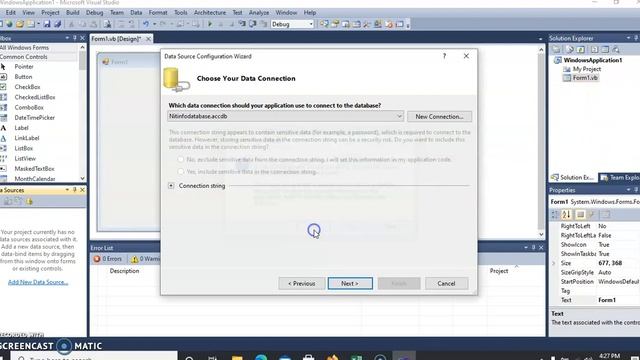Sort properties alphabetically with the A-Z icon
The width and height of the screenshot is (640, 360).
click(x=566, y=214)
